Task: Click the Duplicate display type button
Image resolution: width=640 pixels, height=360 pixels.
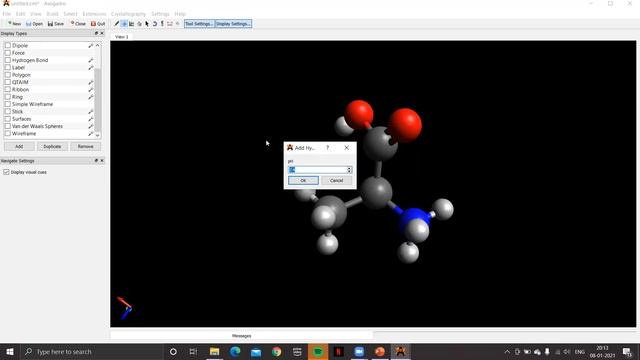Action: click(52, 147)
